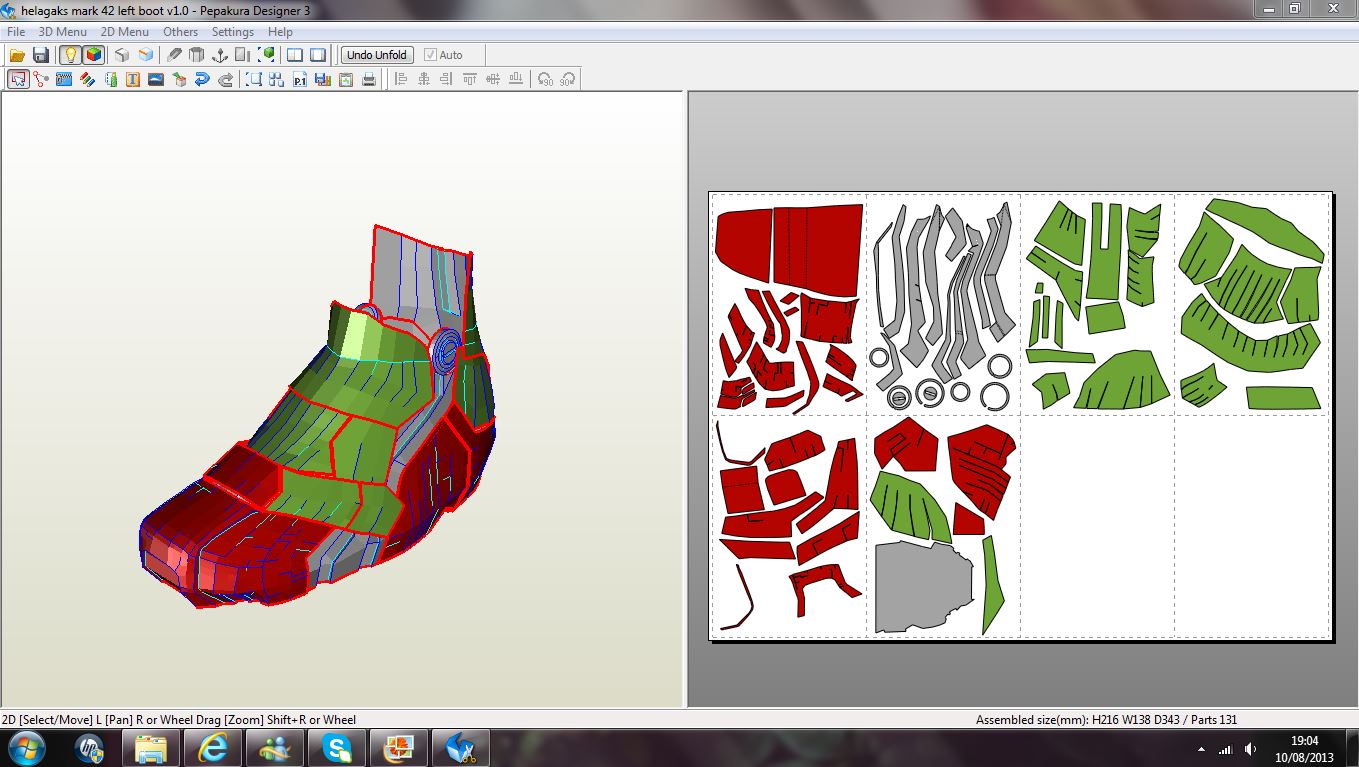
Task: Click the anchor icon in the toolbar
Action: pos(219,55)
